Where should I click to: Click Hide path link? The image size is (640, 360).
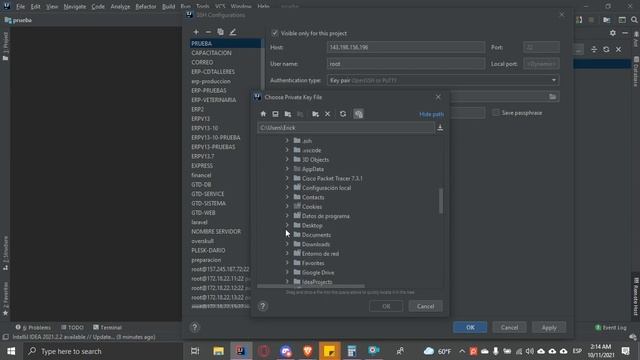[x=431, y=114]
